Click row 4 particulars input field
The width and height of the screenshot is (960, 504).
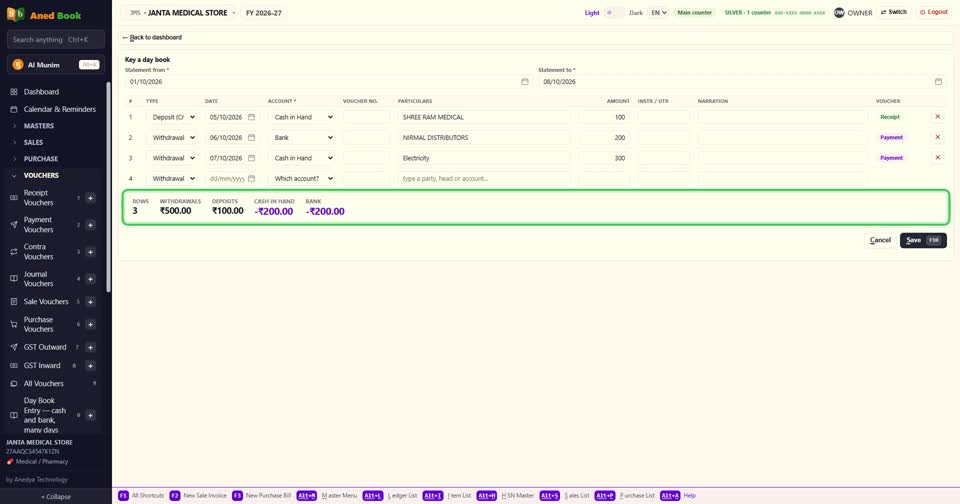tap(484, 179)
